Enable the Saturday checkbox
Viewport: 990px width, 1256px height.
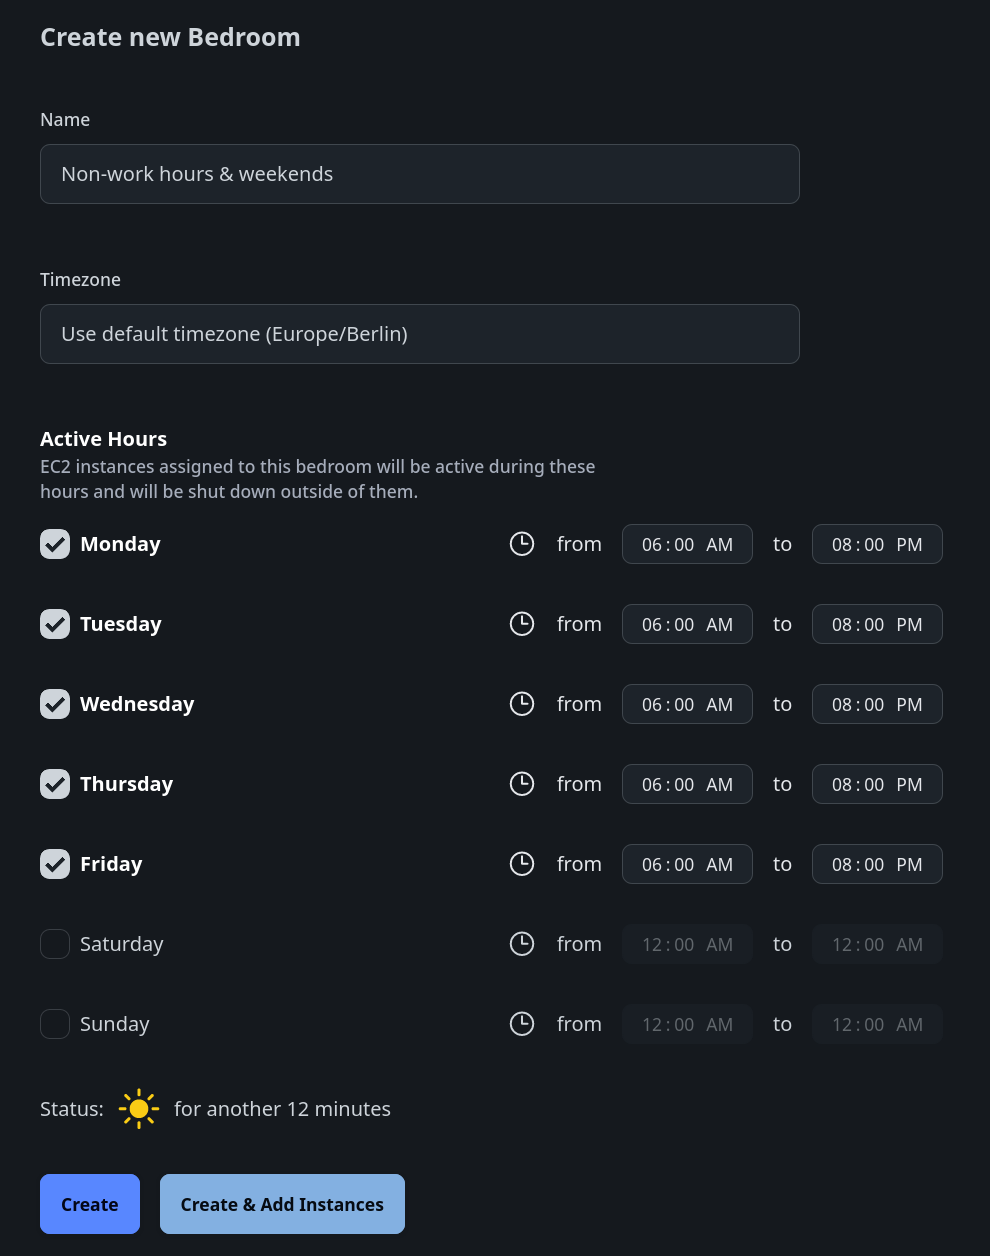coord(55,944)
